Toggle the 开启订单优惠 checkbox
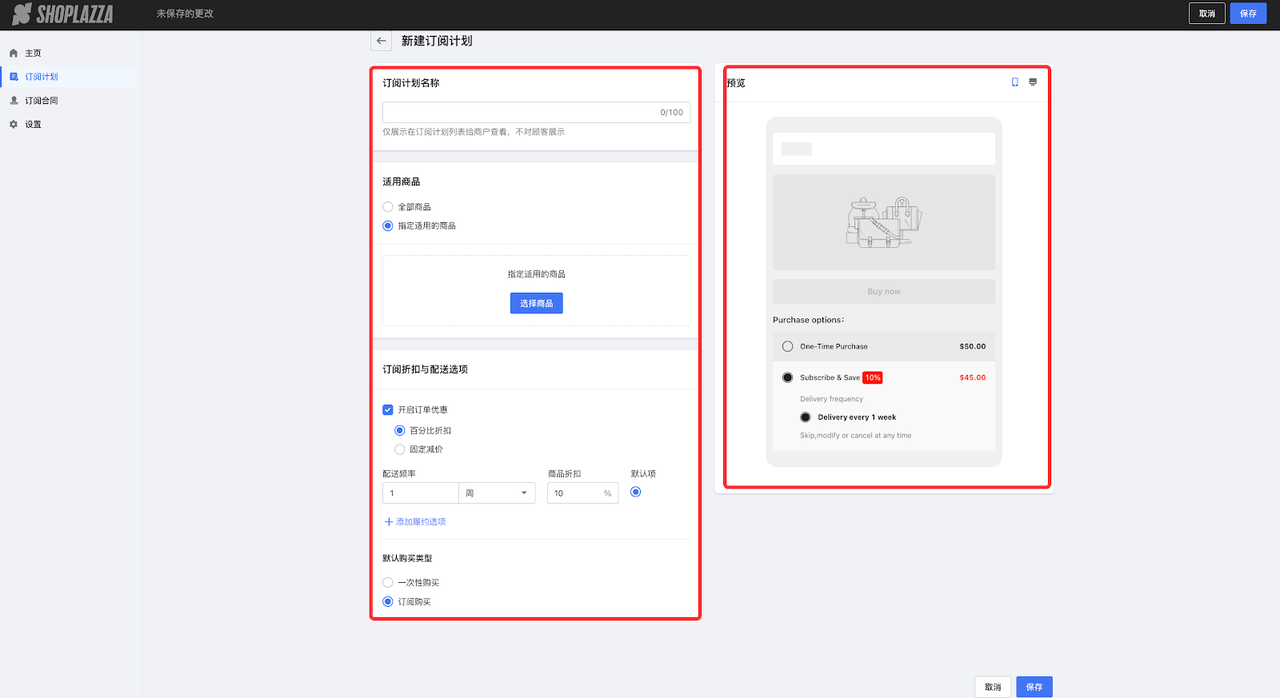This screenshot has width=1280, height=698. (388, 410)
